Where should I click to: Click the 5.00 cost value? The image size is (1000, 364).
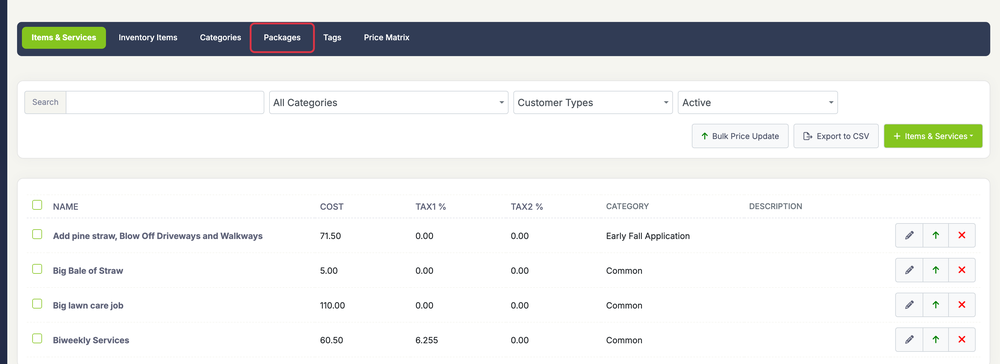point(328,270)
